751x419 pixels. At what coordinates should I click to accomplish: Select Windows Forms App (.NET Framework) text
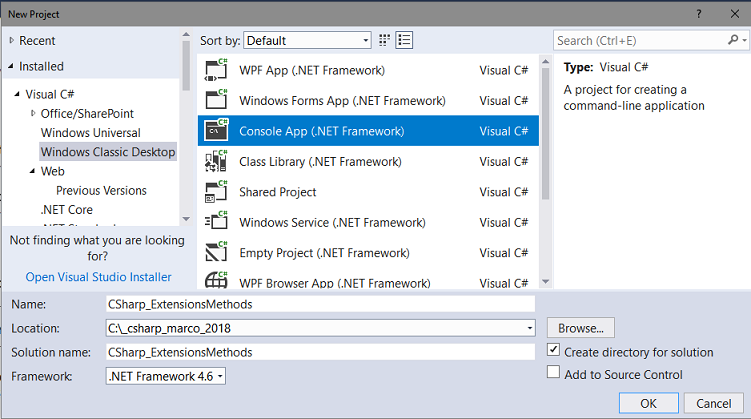tap(342, 101)
